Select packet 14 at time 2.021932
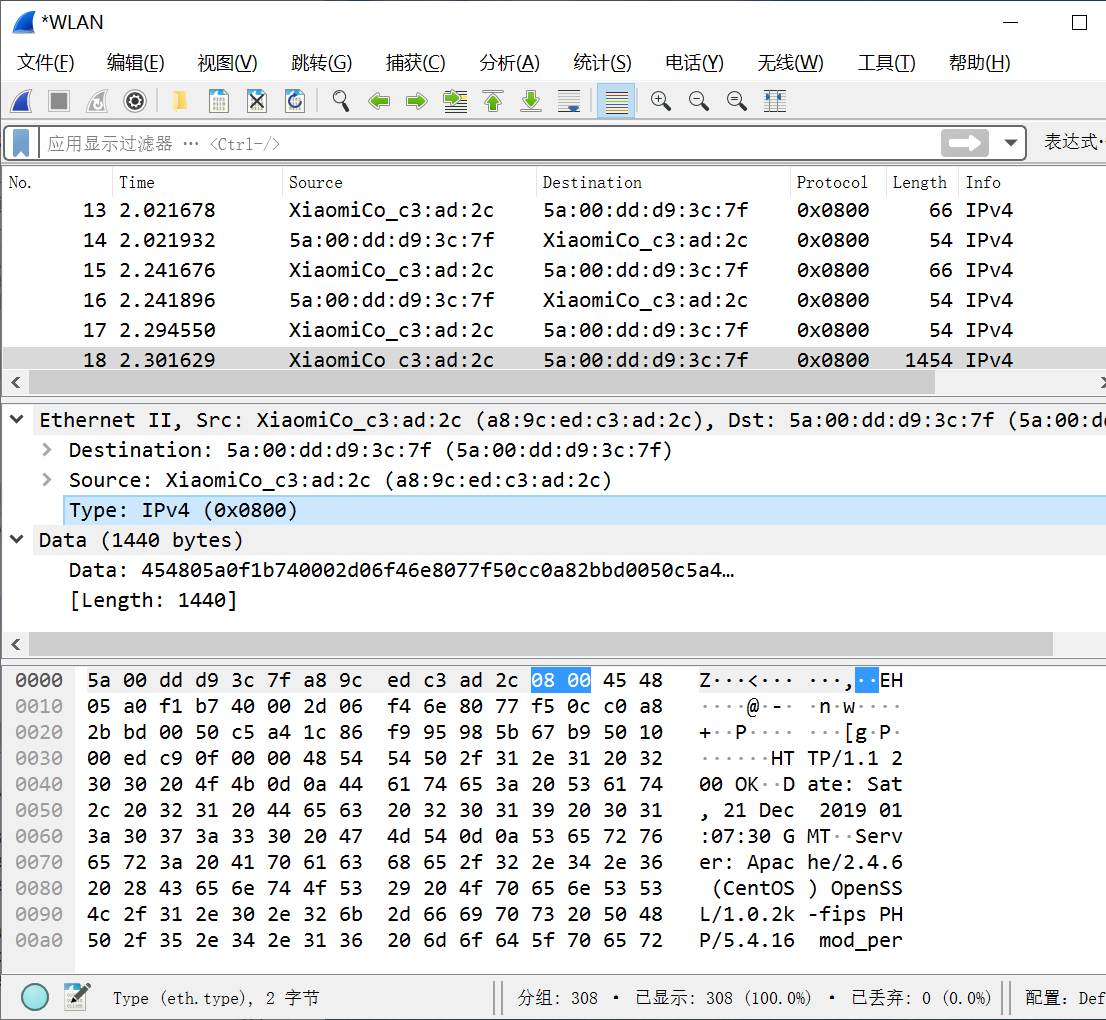 (553, 241)
